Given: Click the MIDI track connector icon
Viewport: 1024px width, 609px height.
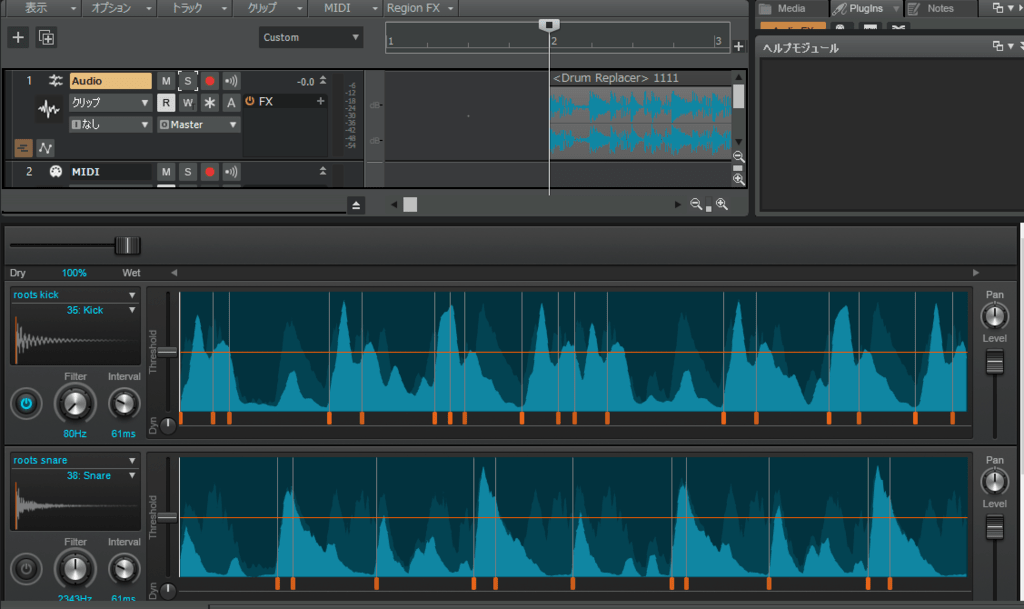Looking at the screenshot, I should 56,172.
